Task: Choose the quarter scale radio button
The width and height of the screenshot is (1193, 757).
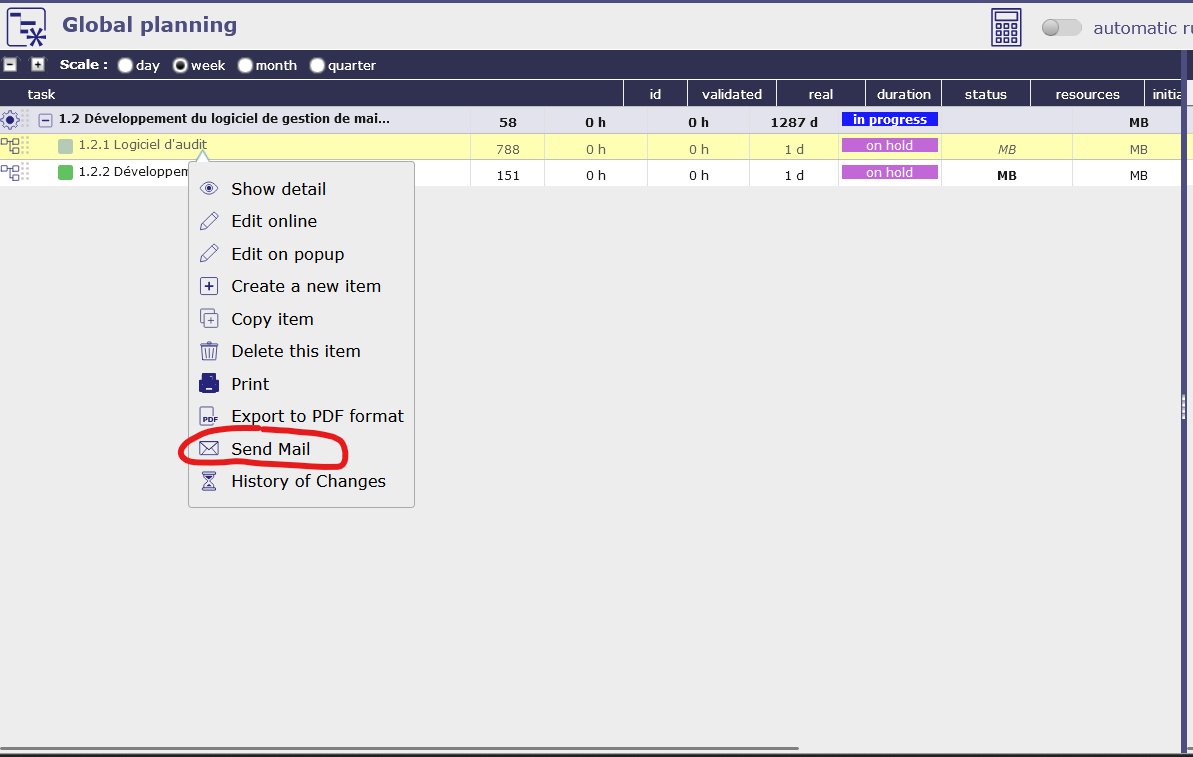Action: [317, 66]
